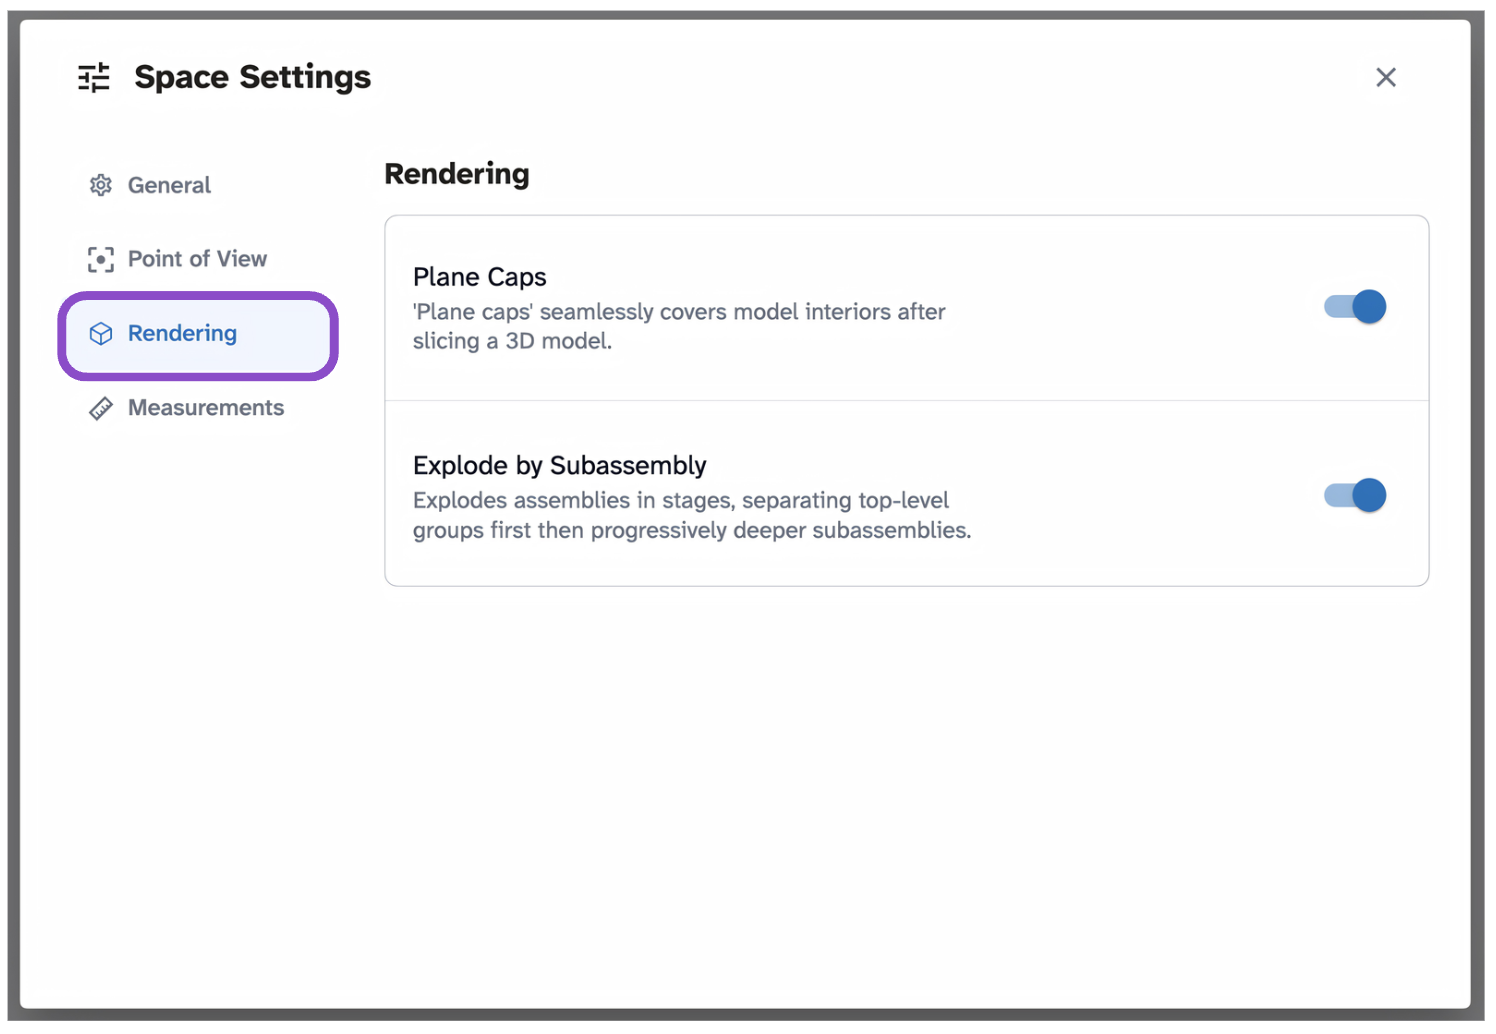
Task: Click the General gear icon
Action: pos(100,185)
